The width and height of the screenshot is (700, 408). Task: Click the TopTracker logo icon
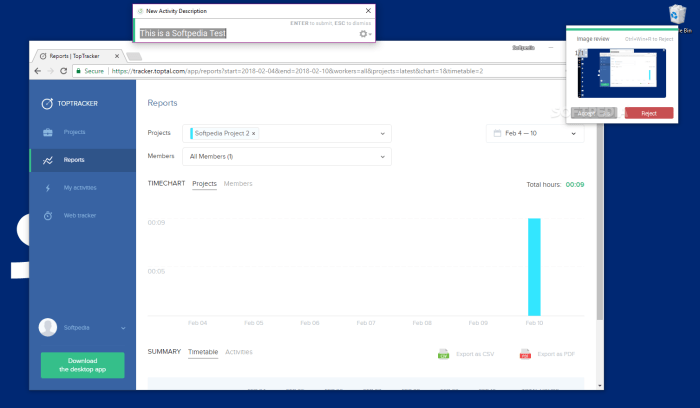tap(48, 104)
